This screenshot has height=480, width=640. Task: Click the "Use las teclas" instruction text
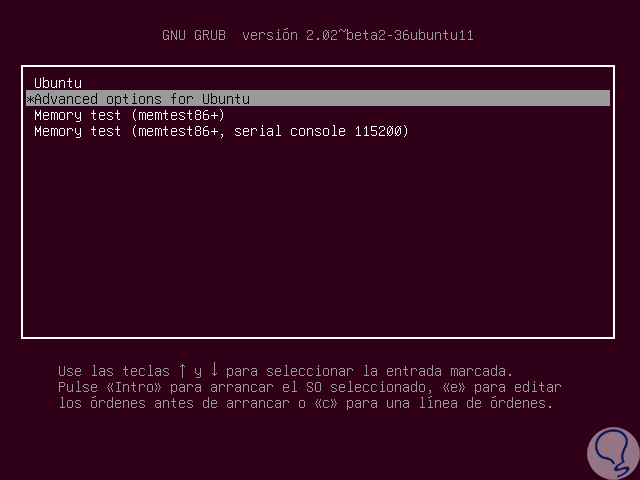(x=115, y=371)
